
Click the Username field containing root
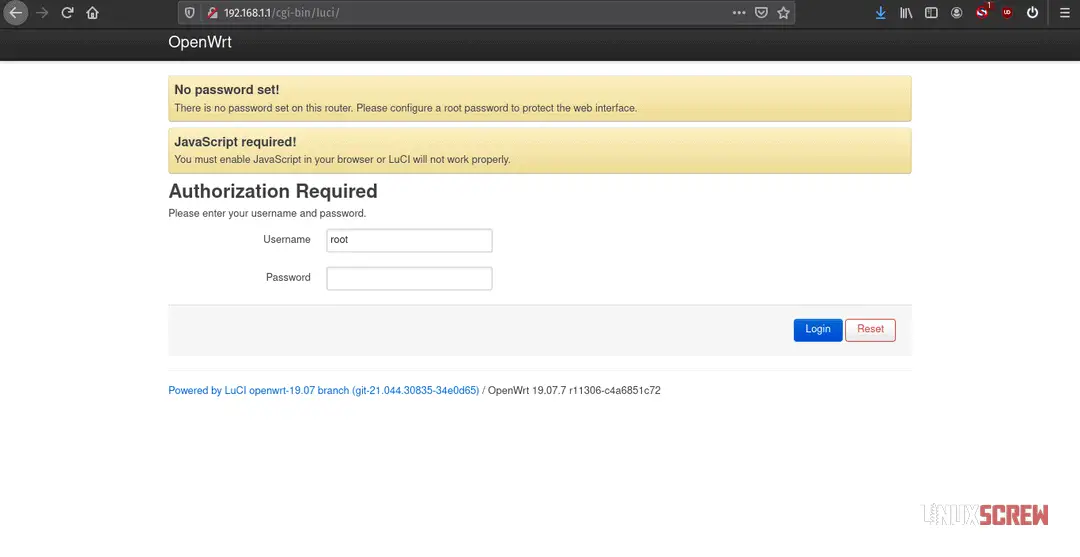409,240
